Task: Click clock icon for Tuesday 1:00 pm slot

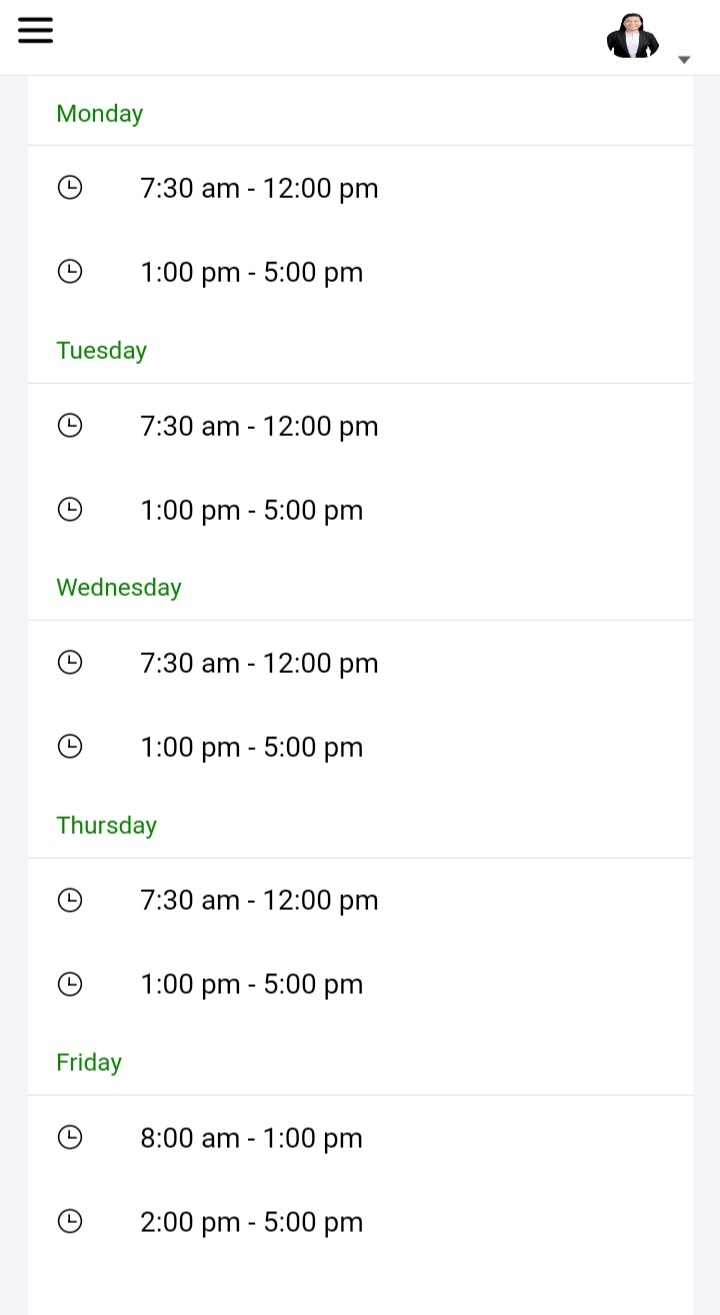Action: coord(70,509)
